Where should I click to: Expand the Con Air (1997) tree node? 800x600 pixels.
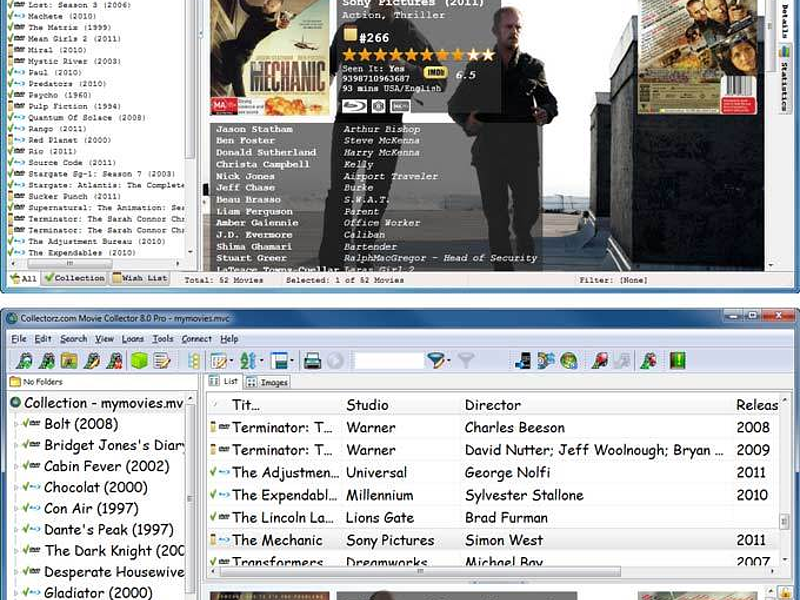click(16, 509)
